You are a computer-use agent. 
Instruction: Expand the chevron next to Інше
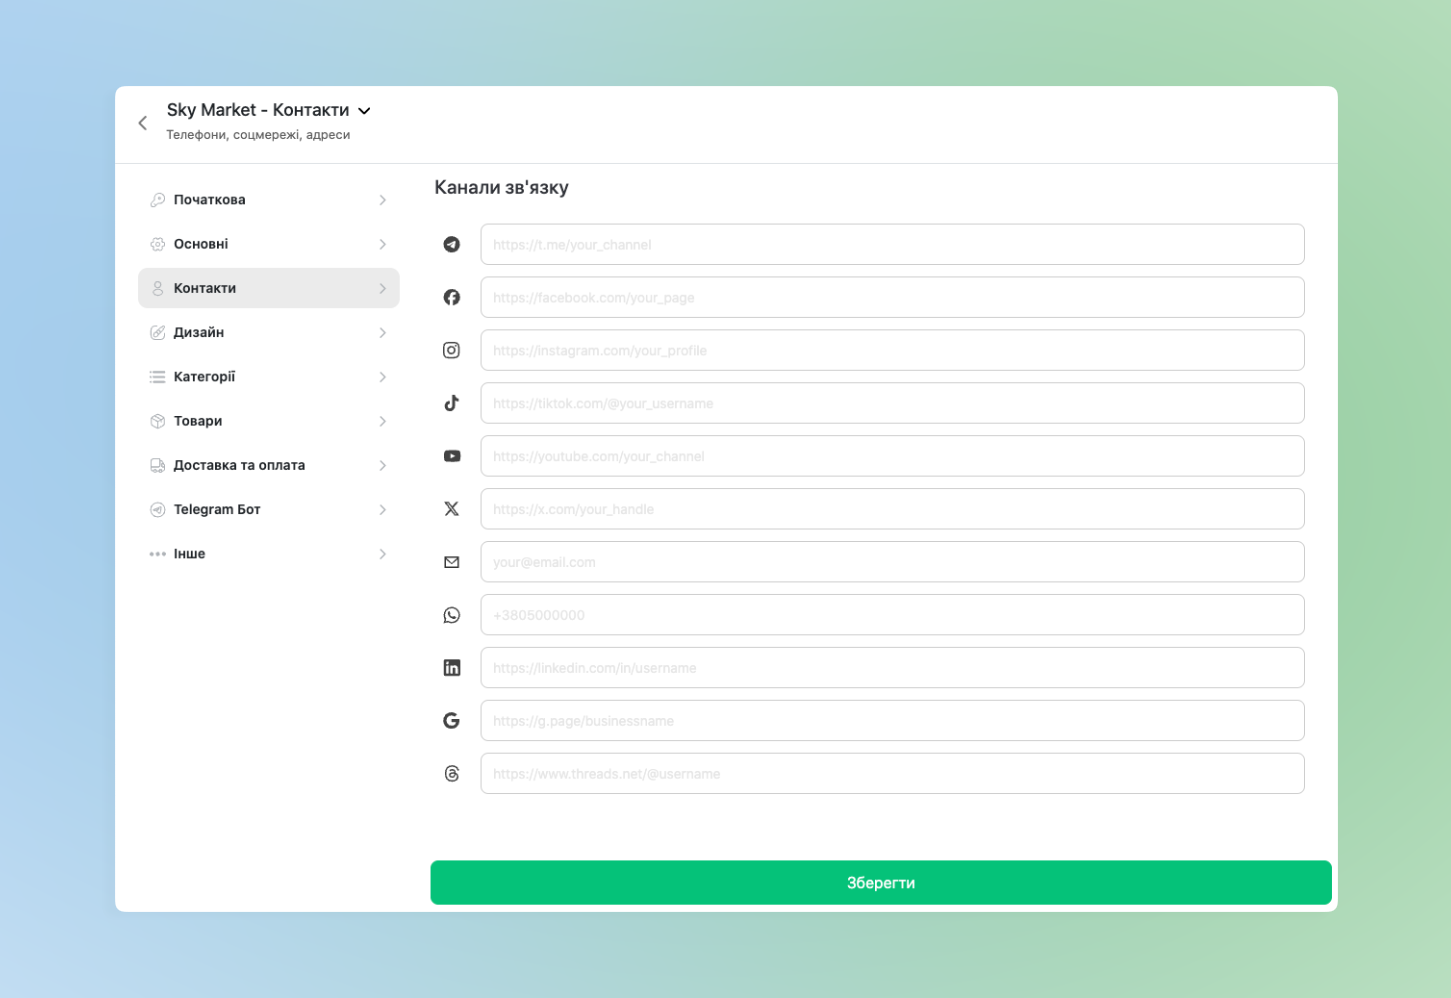click(382, 554)
